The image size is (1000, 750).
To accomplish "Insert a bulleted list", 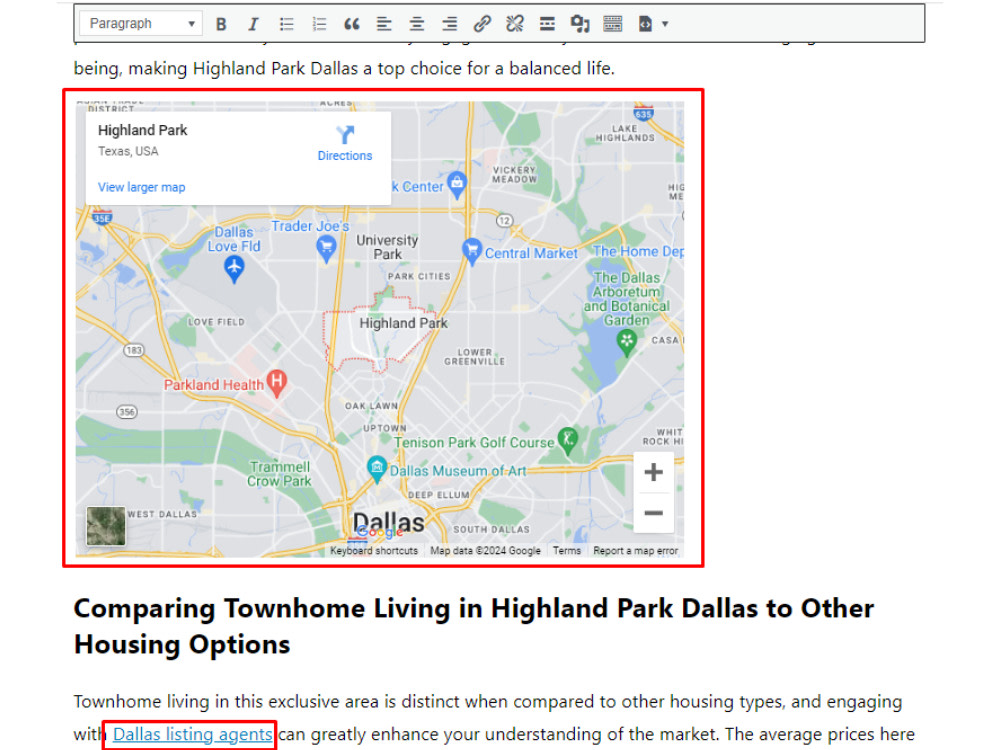I will [286, 24].
